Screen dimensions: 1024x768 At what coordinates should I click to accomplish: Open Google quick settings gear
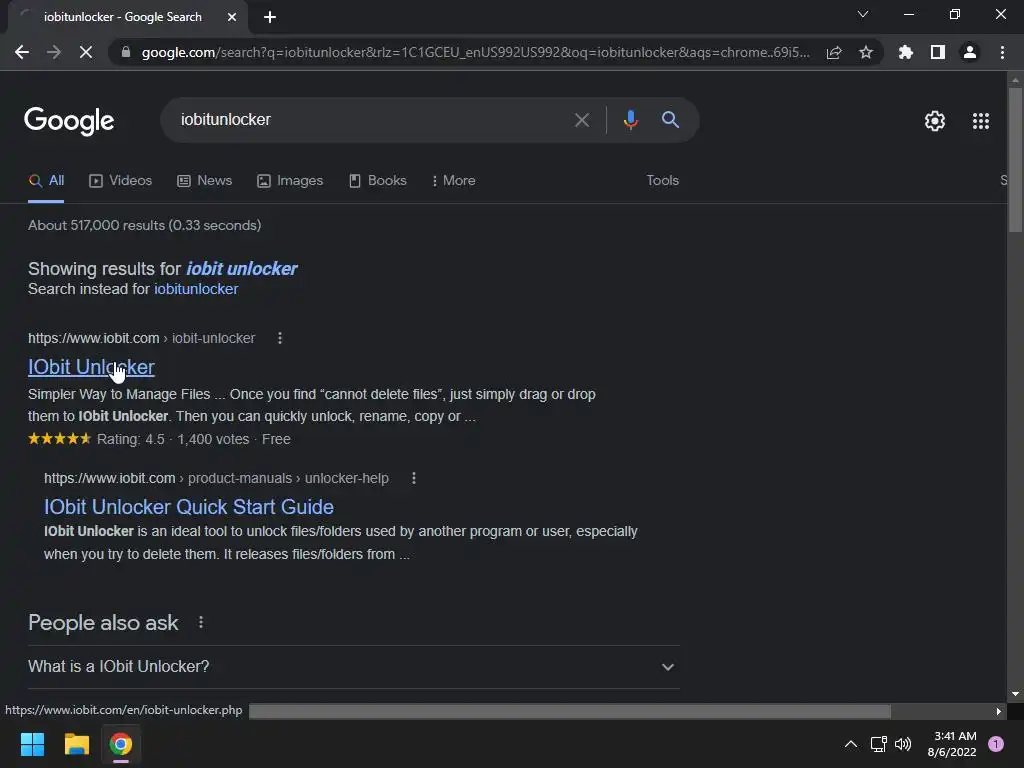click(935, 121)
